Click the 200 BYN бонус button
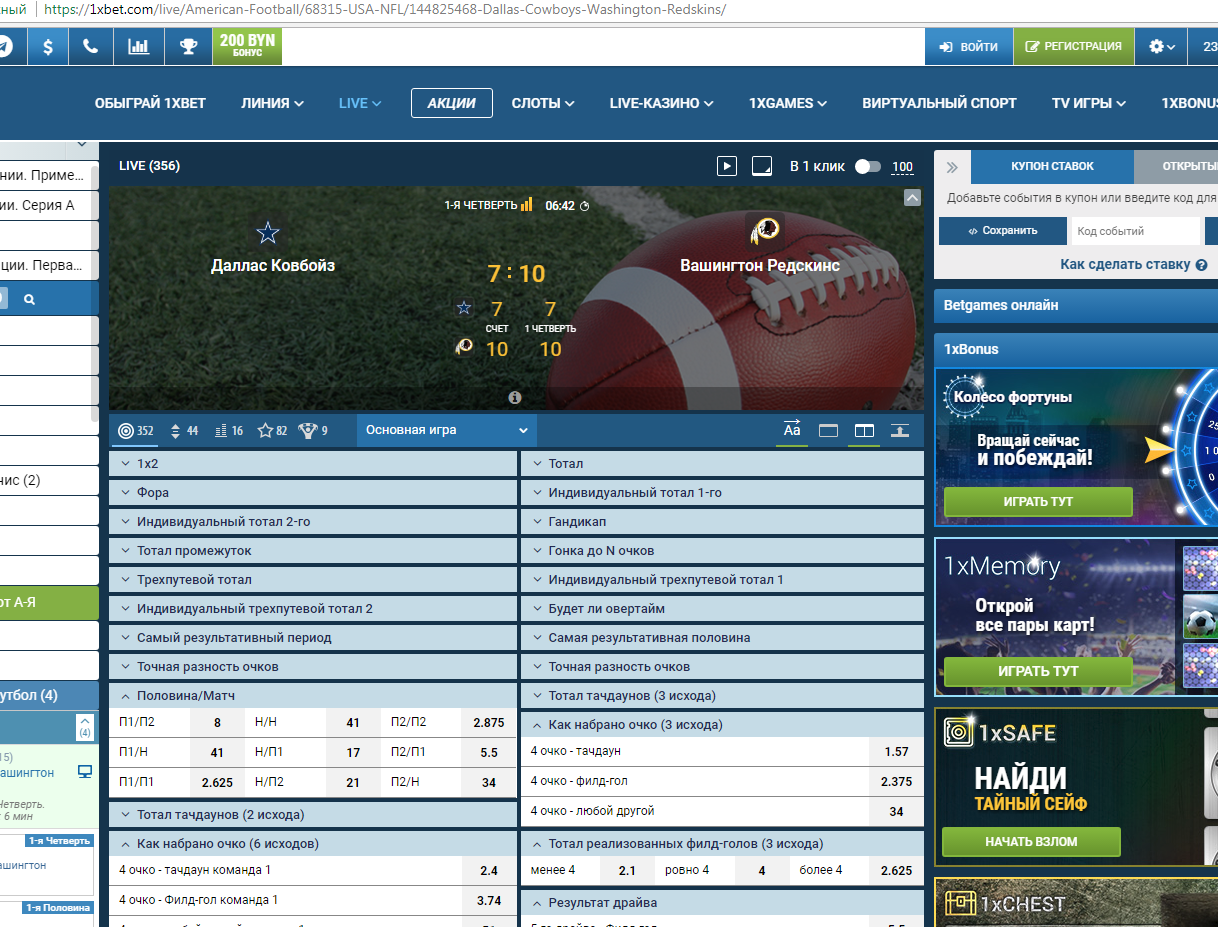 247,46
